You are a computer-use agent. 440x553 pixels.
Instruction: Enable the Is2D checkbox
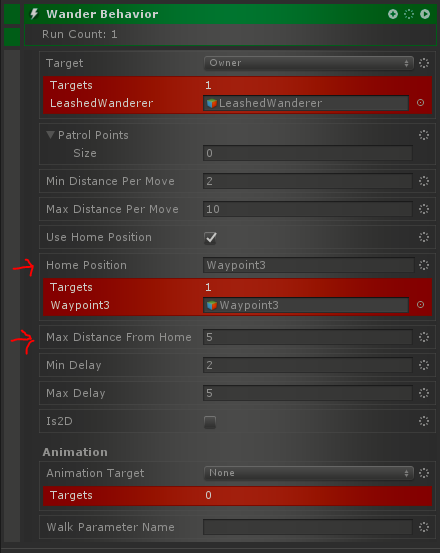click(210, 422)
